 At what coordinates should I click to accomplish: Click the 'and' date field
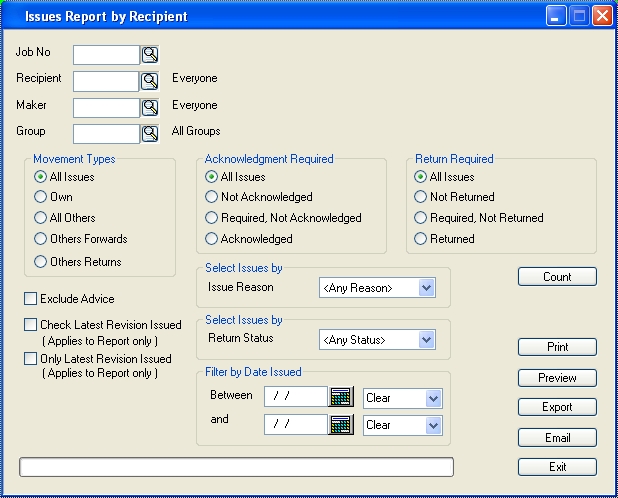(296, 425)
